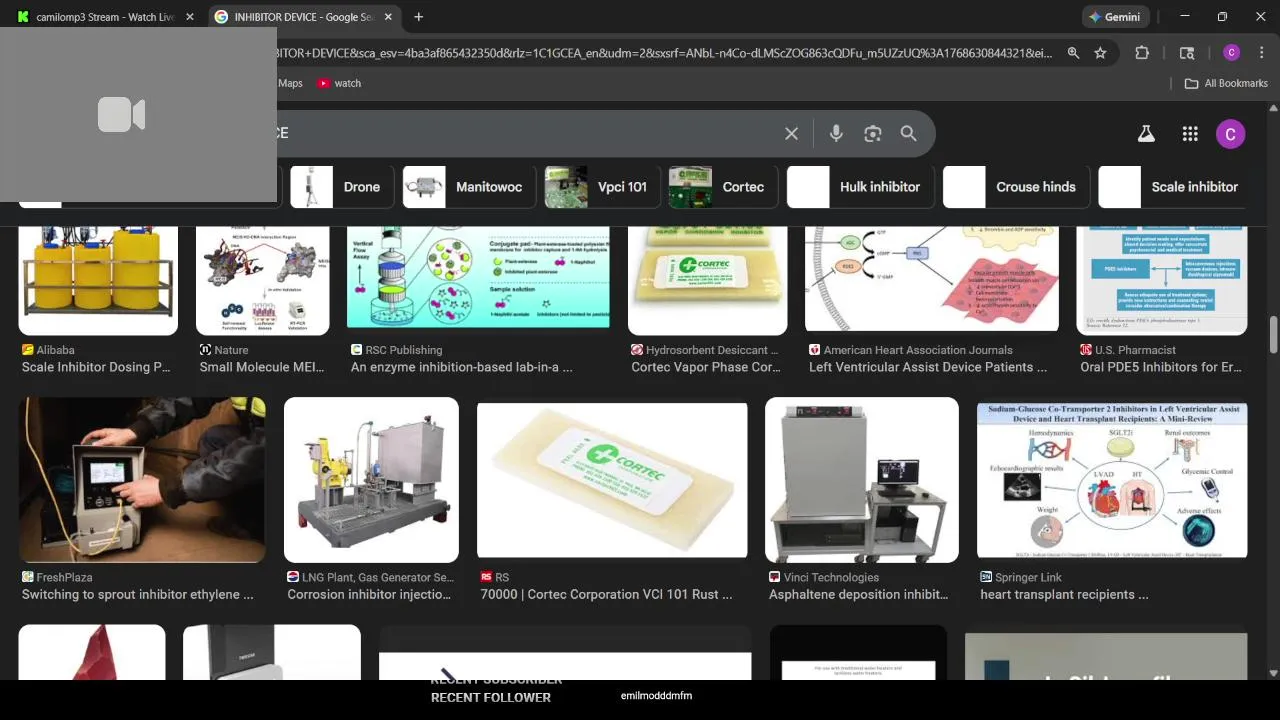The height and width of the screenshot is (720, 1280).
Task: Open LNG Plant corrosion injection skid image
Action: pos(371,480)
